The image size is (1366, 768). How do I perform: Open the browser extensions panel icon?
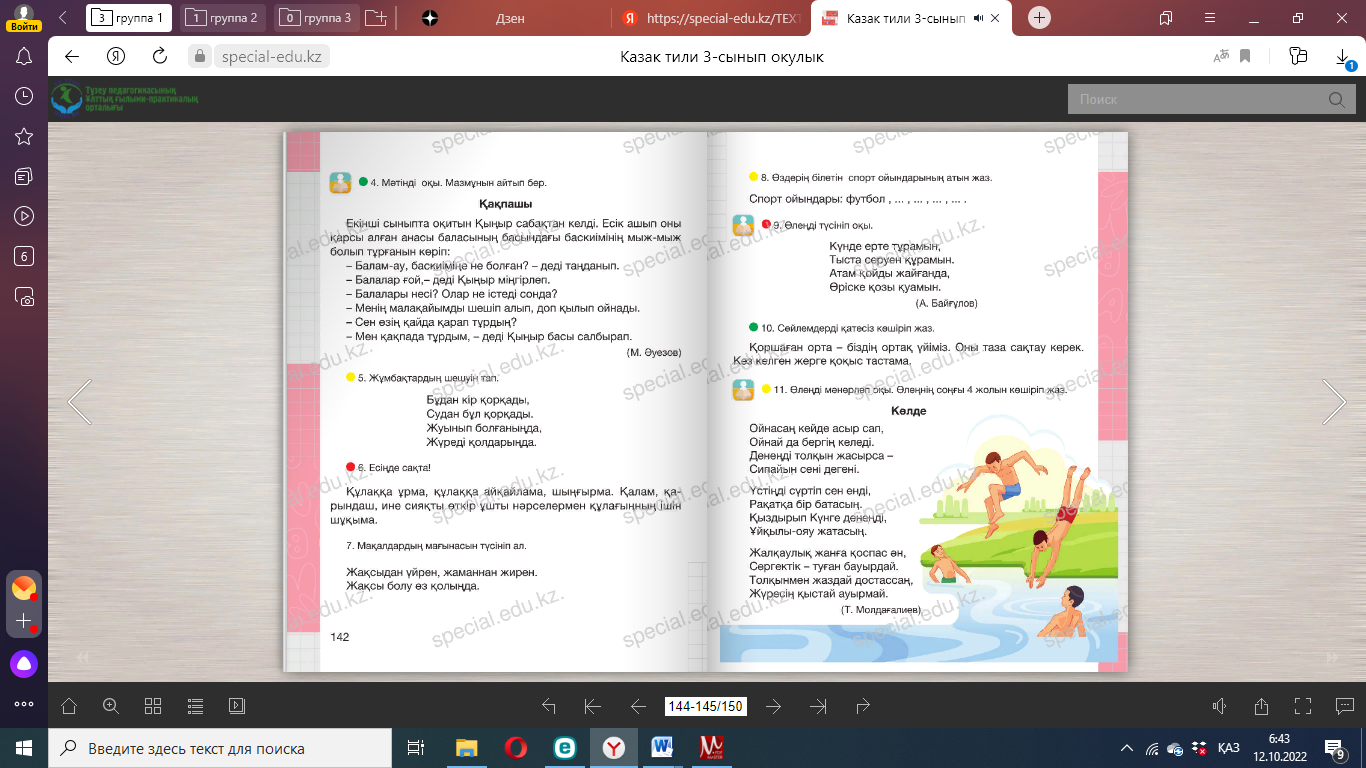pos(1299,56)
